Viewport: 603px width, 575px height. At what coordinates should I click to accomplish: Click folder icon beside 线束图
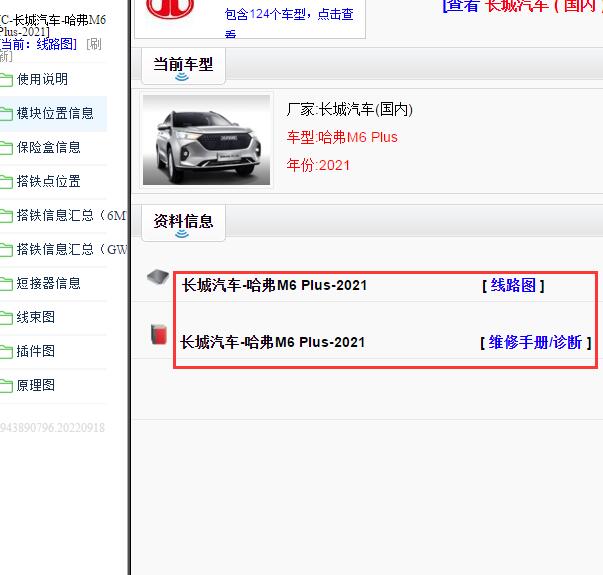[x=6, y=318]
